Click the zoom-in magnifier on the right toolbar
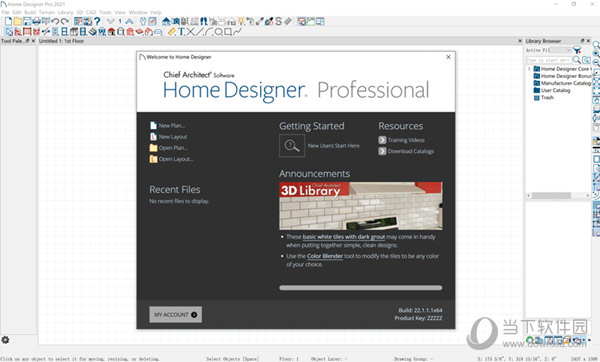Screen dimensions: 600x362 coord(596,54)
